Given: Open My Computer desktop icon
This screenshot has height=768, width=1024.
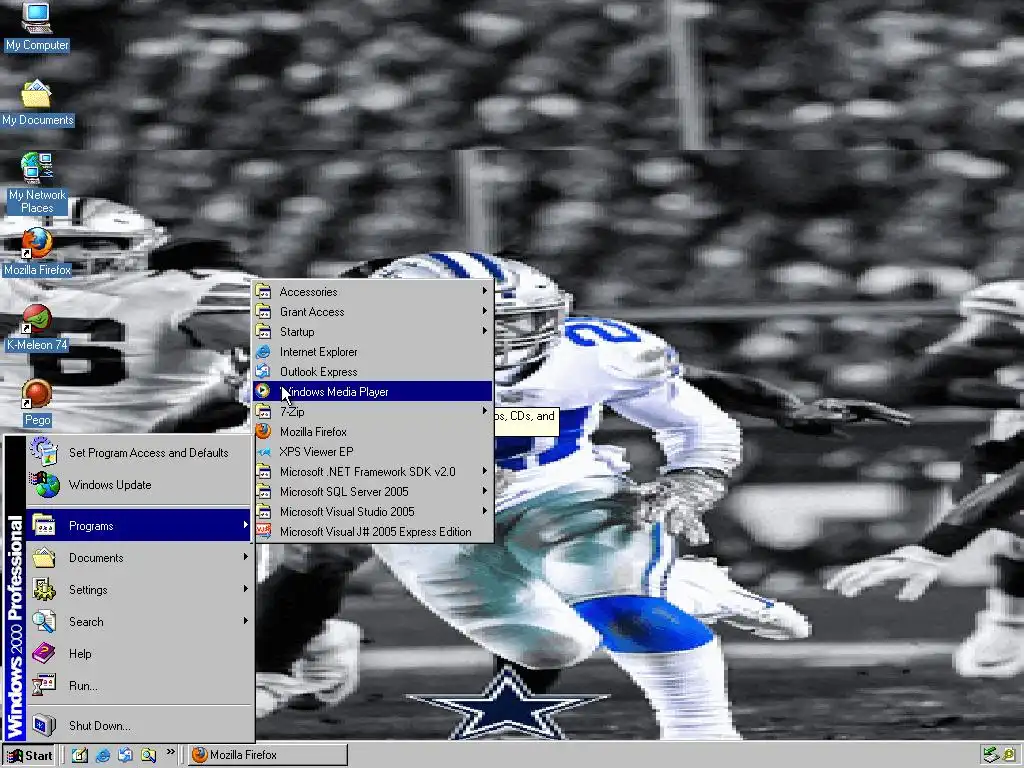Looking at the screenshot, I should [x=37, y=26].
